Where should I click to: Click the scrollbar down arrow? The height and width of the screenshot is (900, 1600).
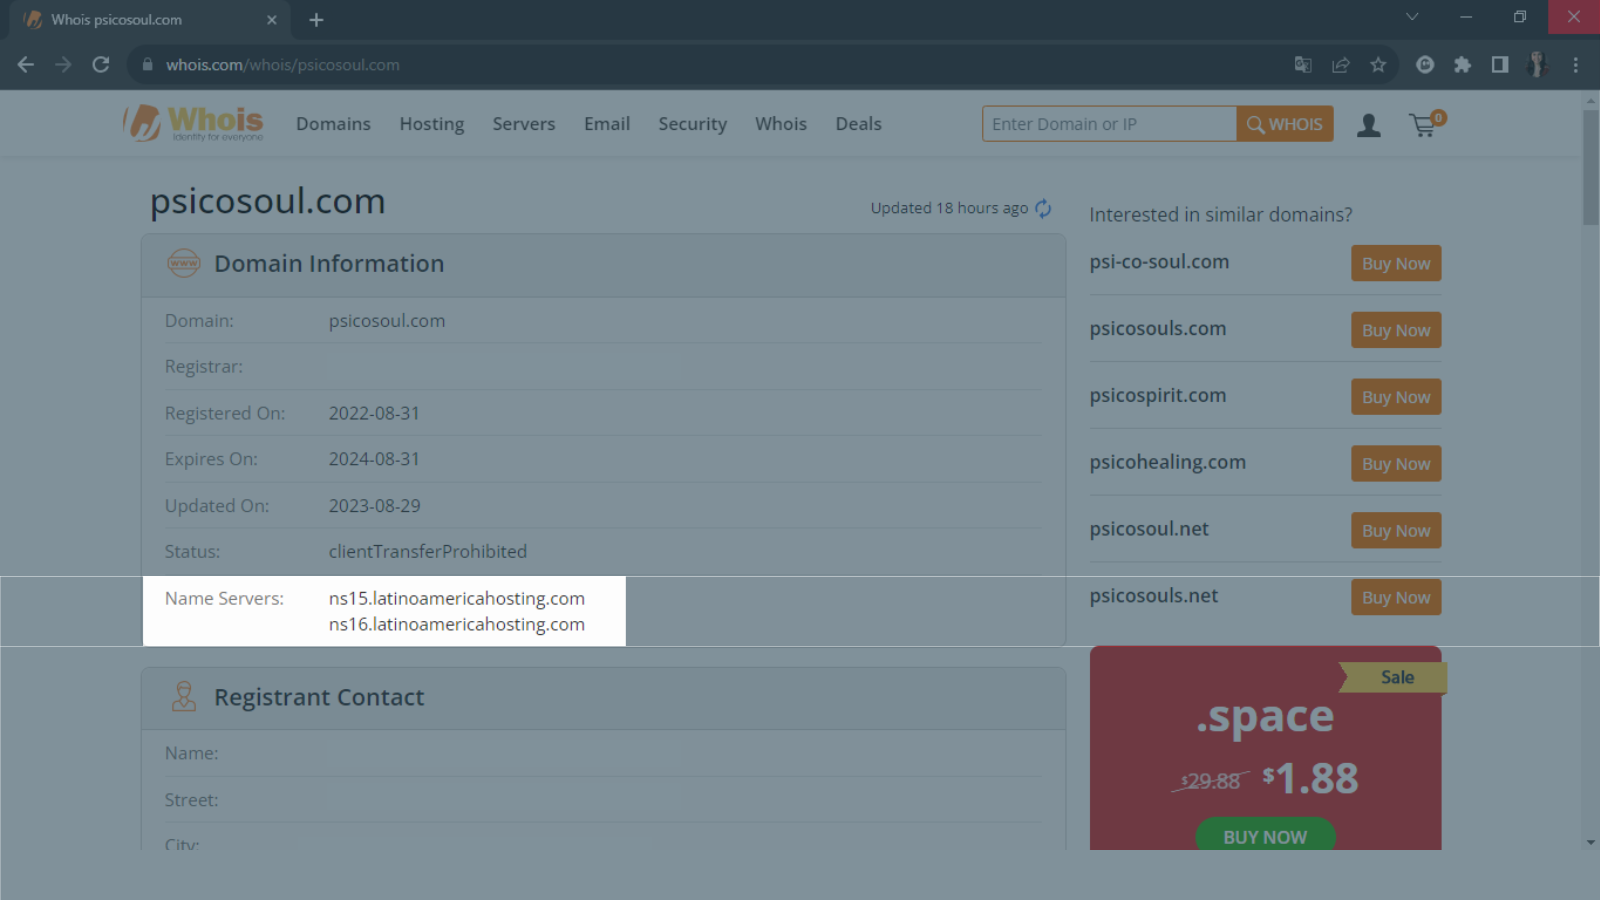click(x=1591, y=842)
